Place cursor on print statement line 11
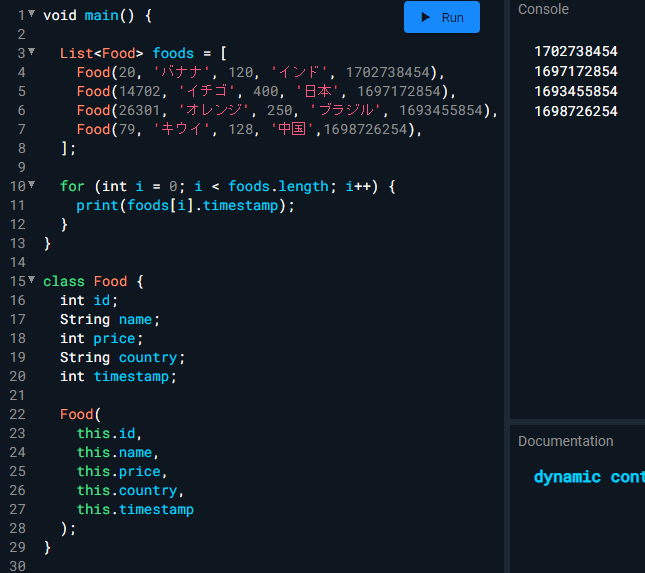The width and height of the screenshot is (645, 573). click(x=185, y=205)
